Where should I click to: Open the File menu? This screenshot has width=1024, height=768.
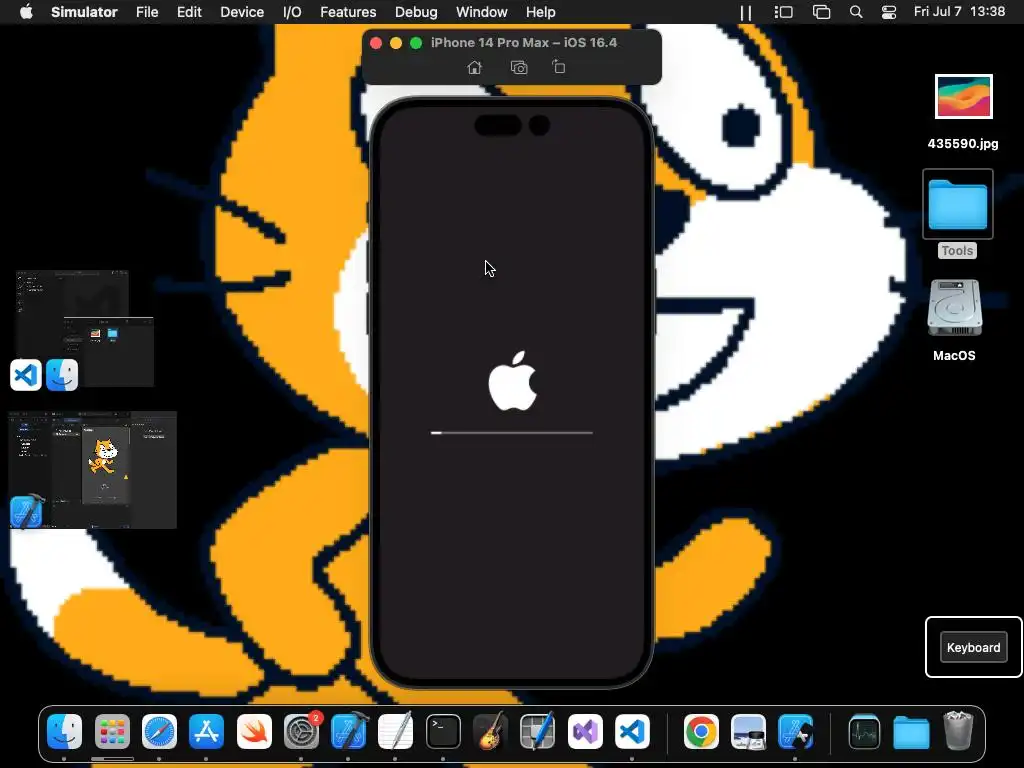click(x=147, y=12)
